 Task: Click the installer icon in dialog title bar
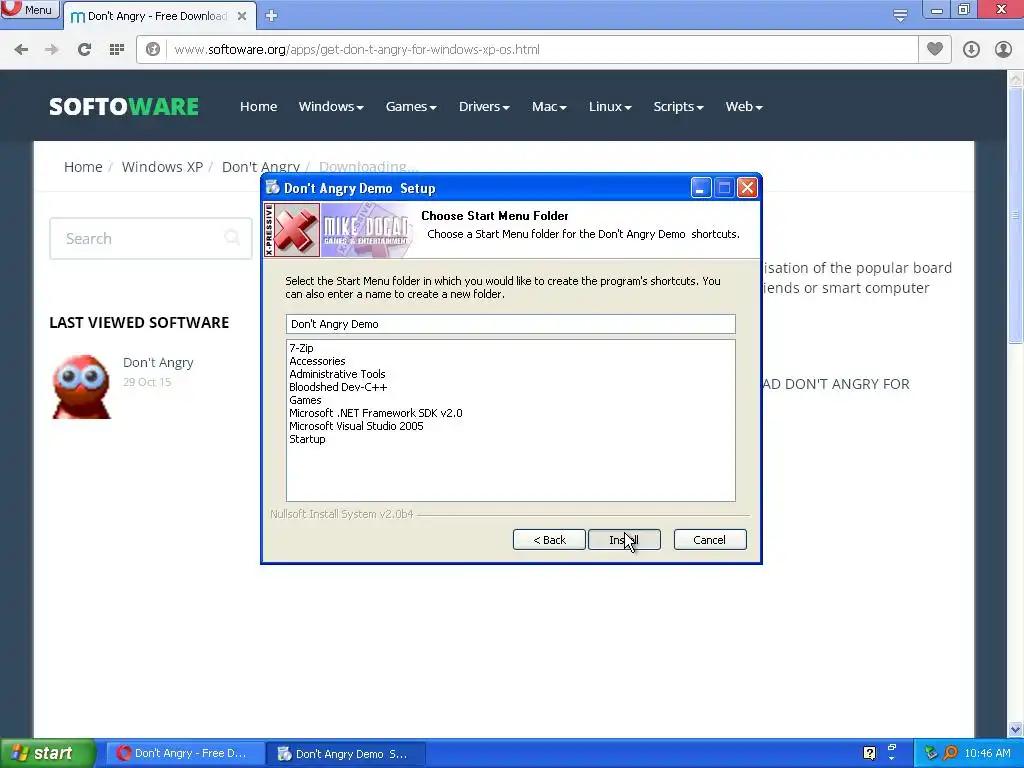(x=273, y=187)
